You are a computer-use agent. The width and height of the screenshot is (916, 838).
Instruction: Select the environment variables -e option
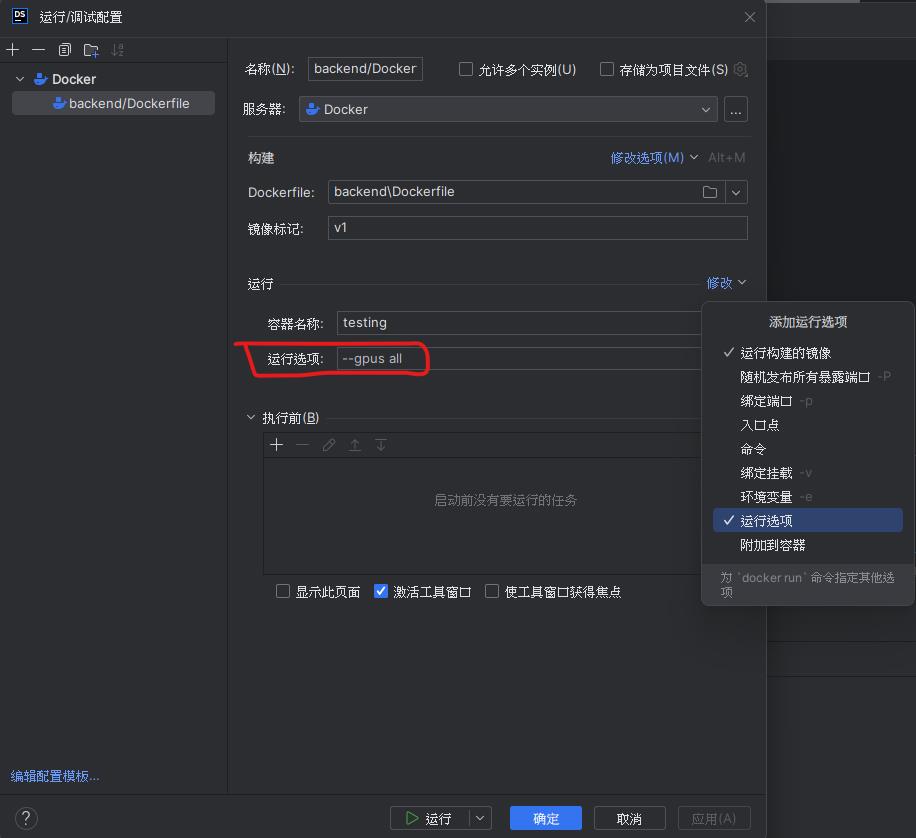point(807,497)
